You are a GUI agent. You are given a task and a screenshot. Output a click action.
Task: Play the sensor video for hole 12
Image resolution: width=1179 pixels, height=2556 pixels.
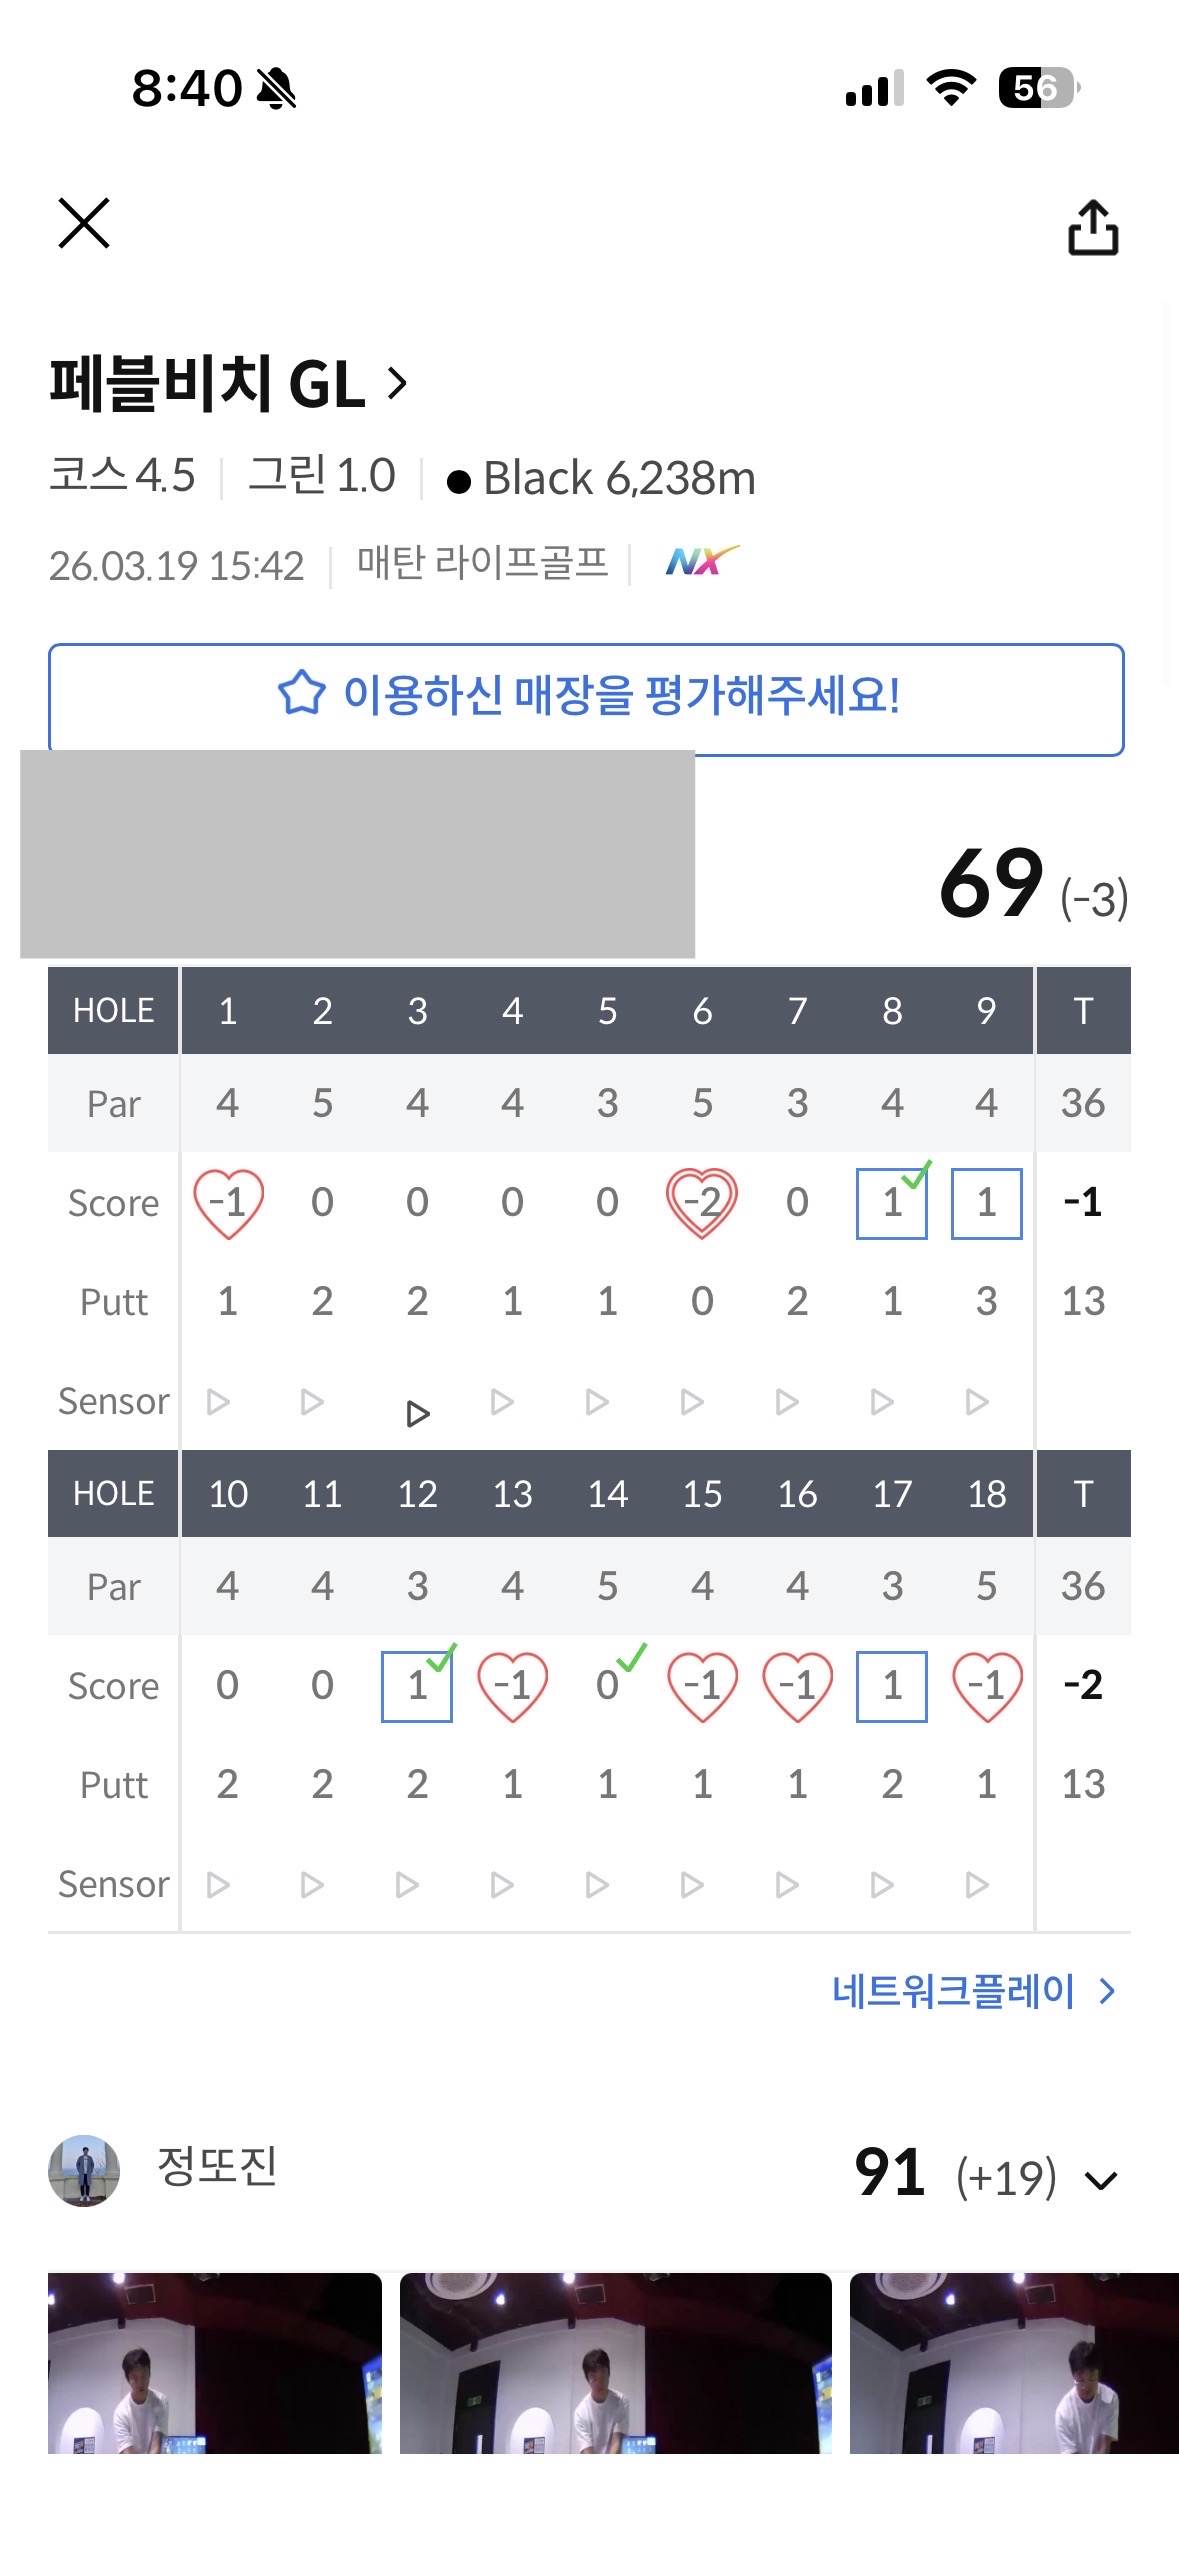[x=407, y=1885]
